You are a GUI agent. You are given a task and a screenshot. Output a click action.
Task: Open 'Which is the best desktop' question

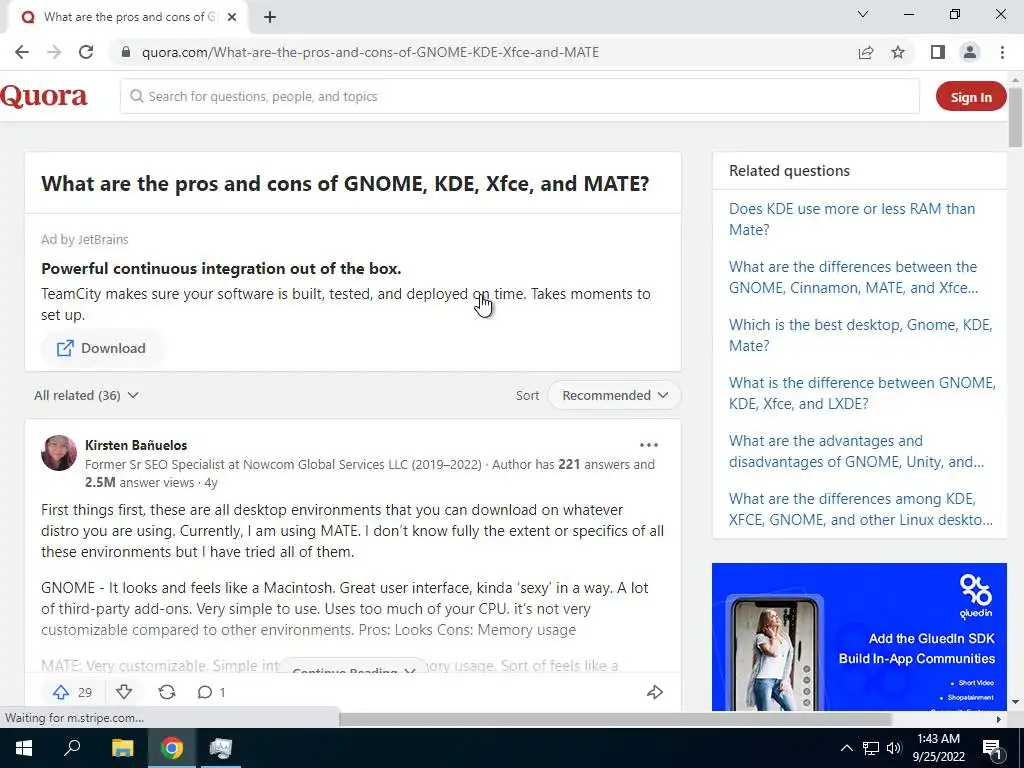[x=861, y=335]
